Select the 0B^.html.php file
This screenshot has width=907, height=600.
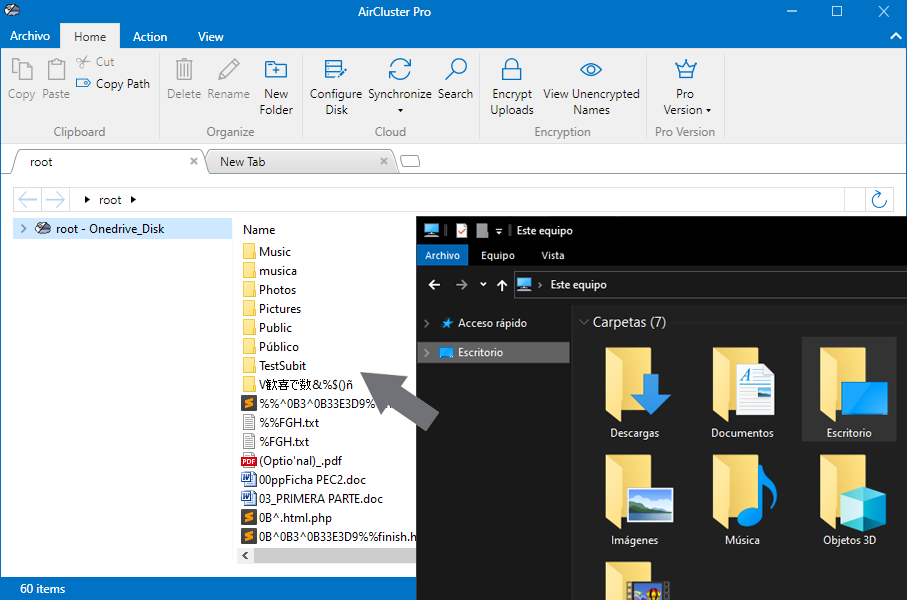tap(287, 518)
